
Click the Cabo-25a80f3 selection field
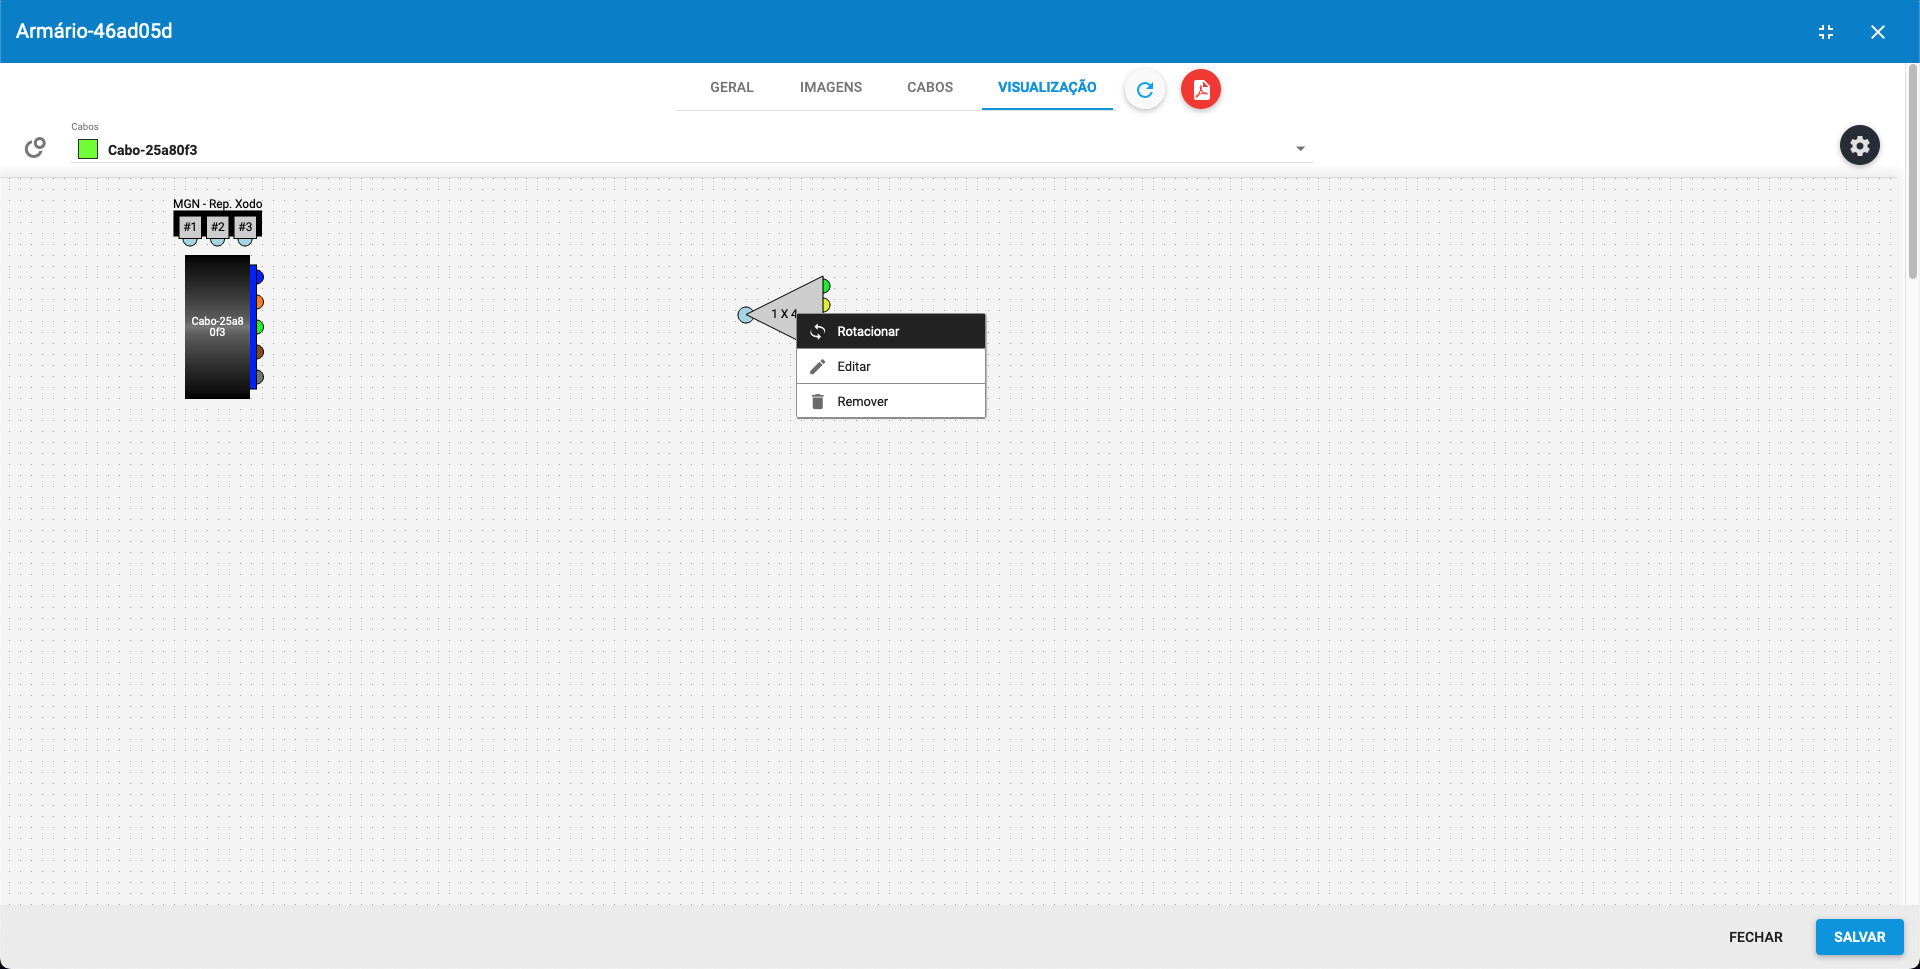(x=692, y=149)
